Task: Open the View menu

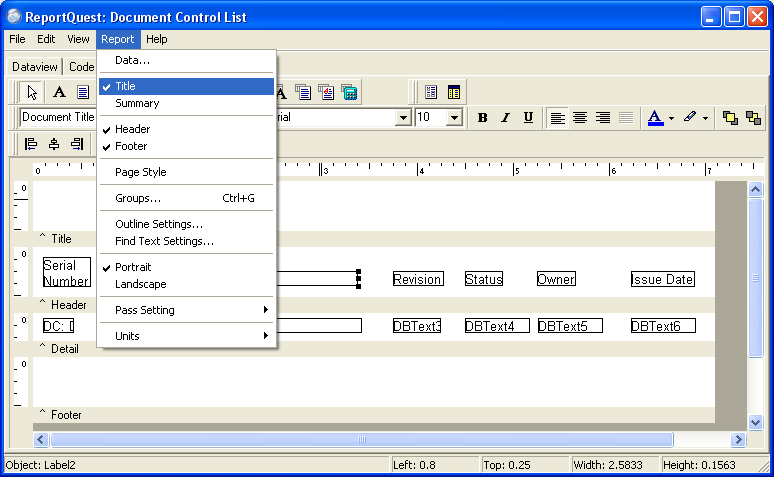Action: click(78, 39)
